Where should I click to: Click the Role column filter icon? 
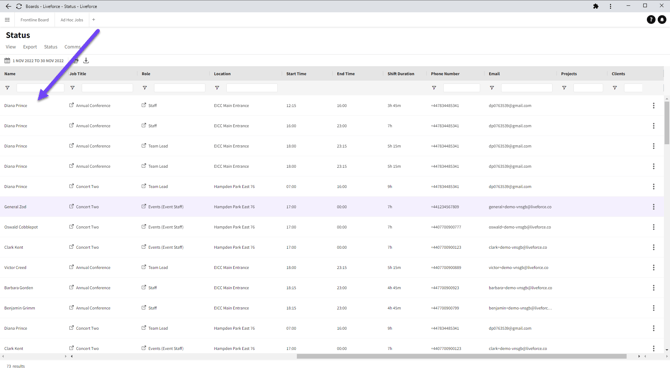144,88
